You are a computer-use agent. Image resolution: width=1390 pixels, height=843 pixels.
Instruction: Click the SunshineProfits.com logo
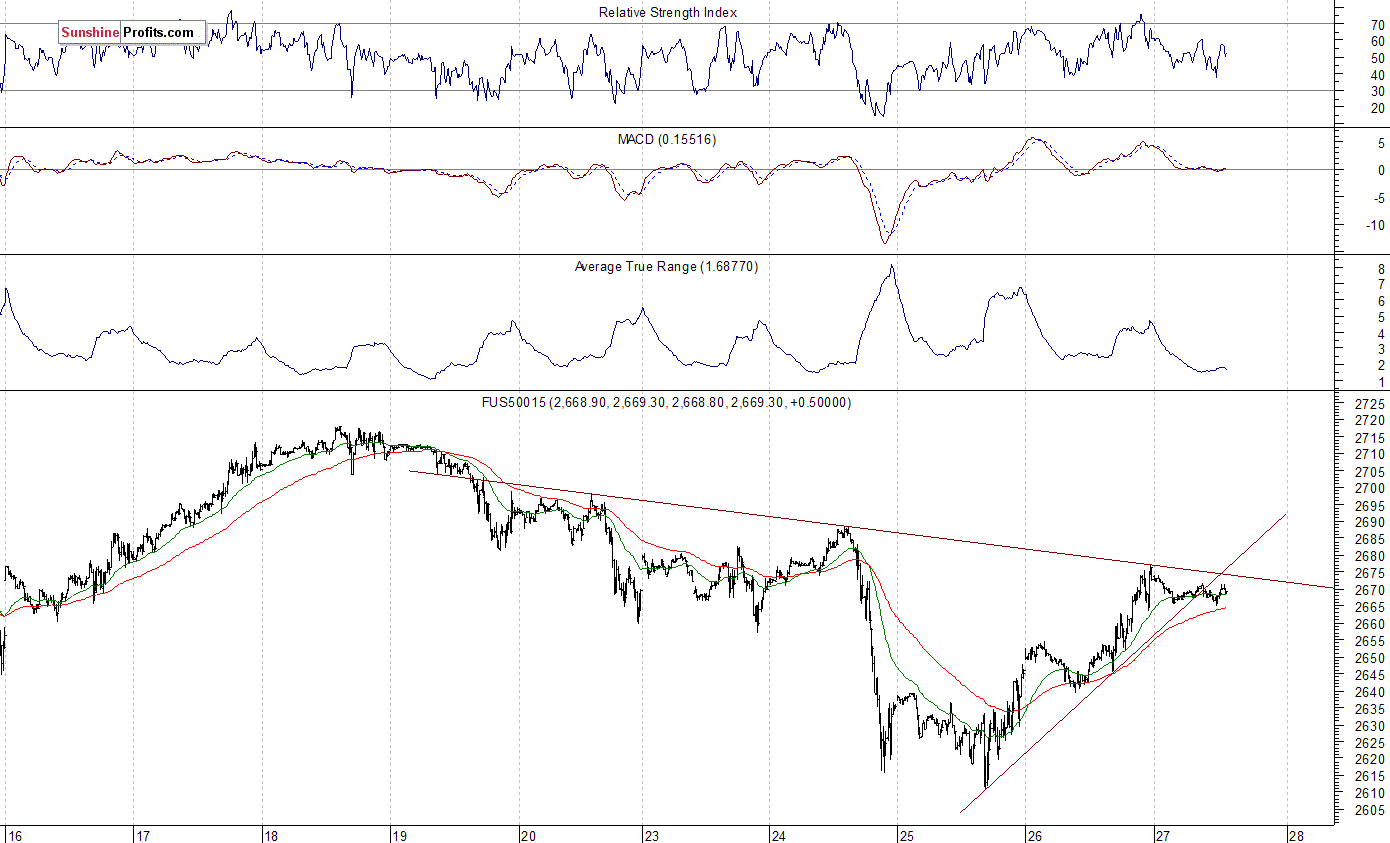(131, 33)
